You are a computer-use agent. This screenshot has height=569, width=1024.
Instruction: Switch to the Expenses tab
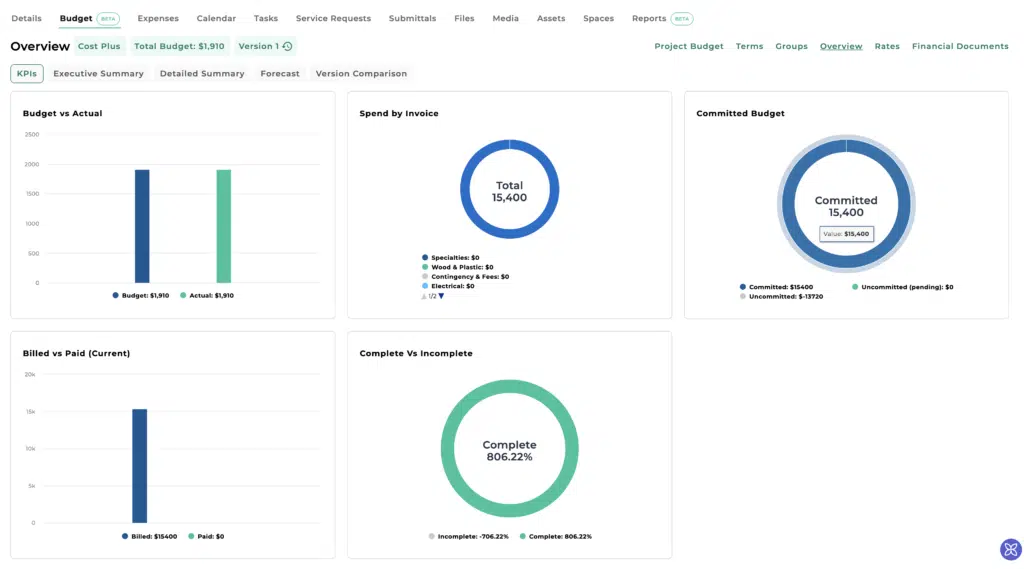pyautogui.click(x=158, y=18)
